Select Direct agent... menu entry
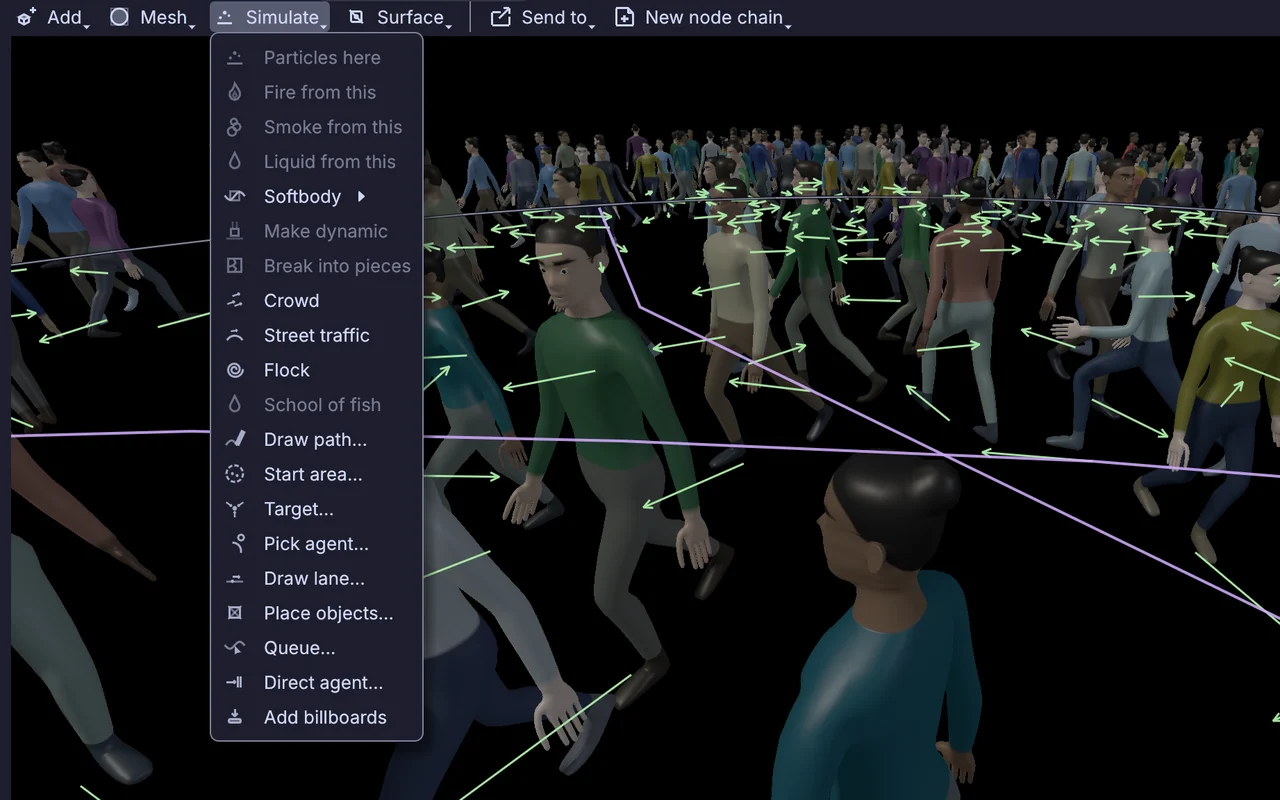This screenshot has height=800, width=1280. point(316,682)
